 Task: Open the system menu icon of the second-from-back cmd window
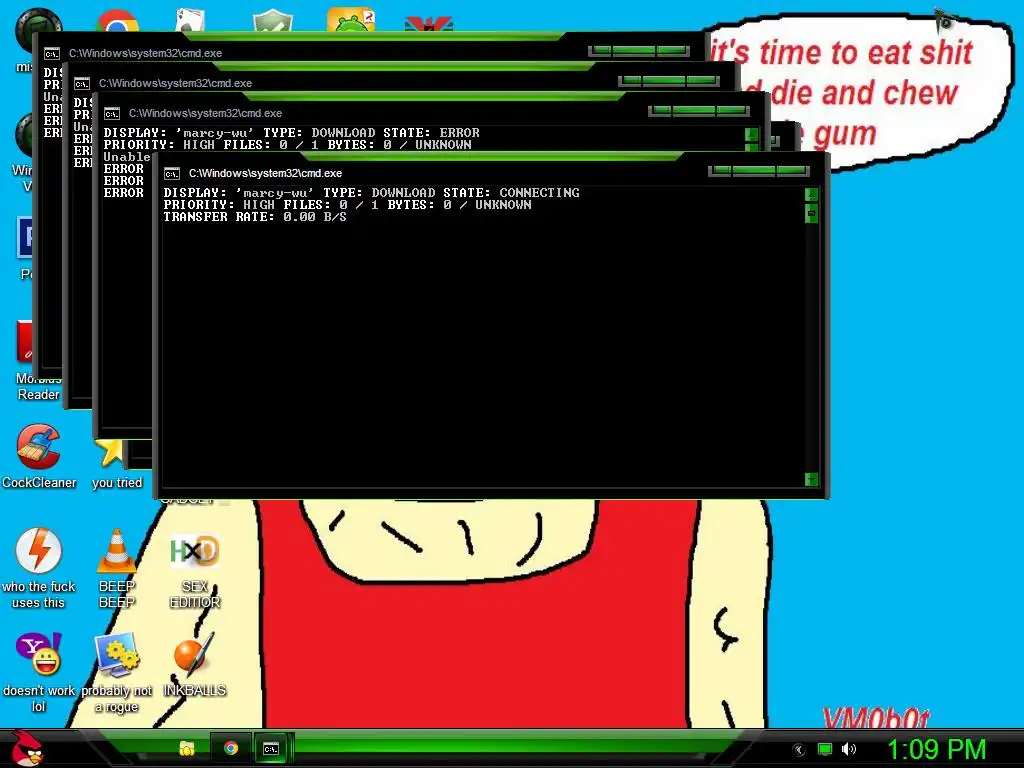(x=82, y=84)
